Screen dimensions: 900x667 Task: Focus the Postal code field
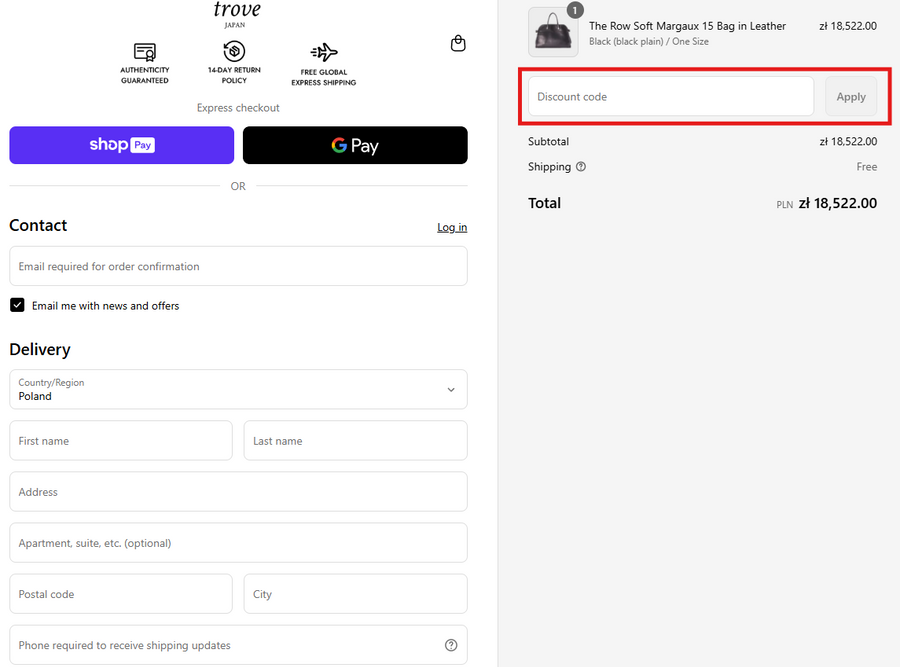click(121, 593)
